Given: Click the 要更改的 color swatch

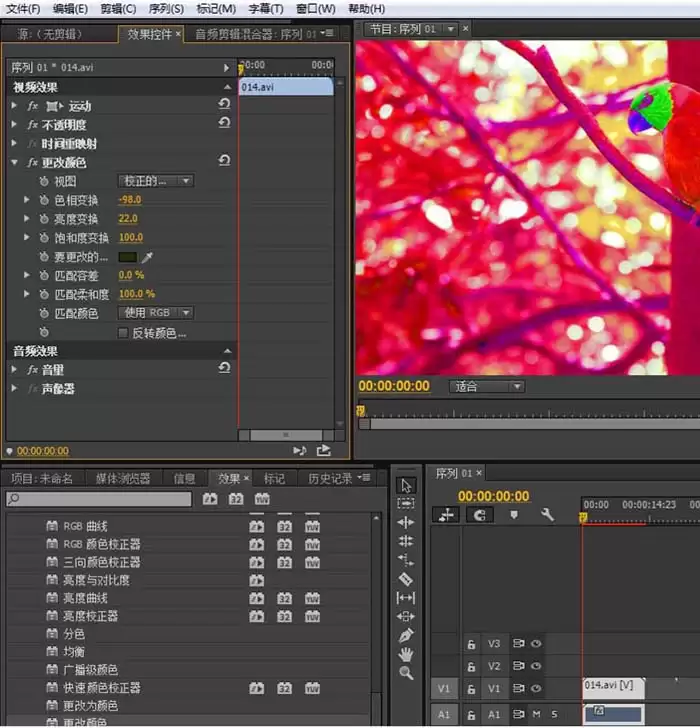Looking at the screenshot, I should point(127,257).
